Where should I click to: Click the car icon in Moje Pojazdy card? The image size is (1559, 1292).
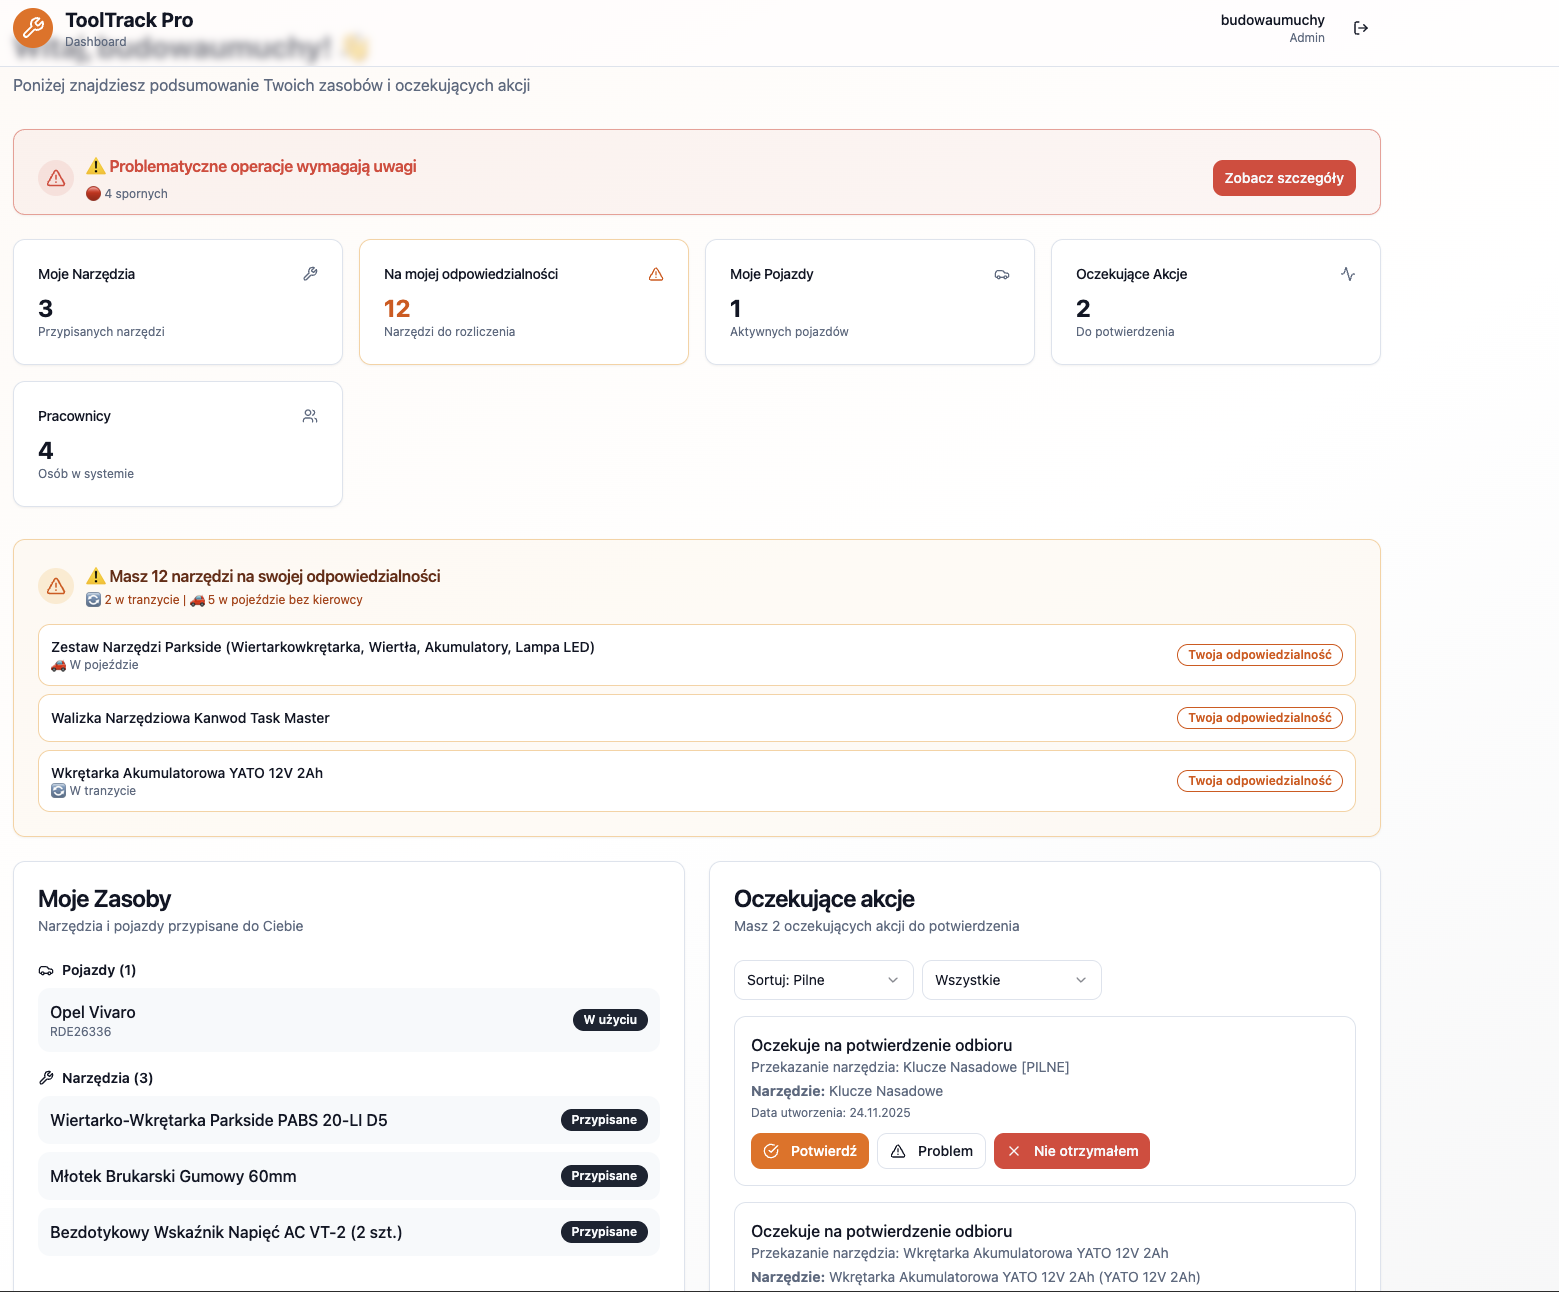(x=1001, y=274)
